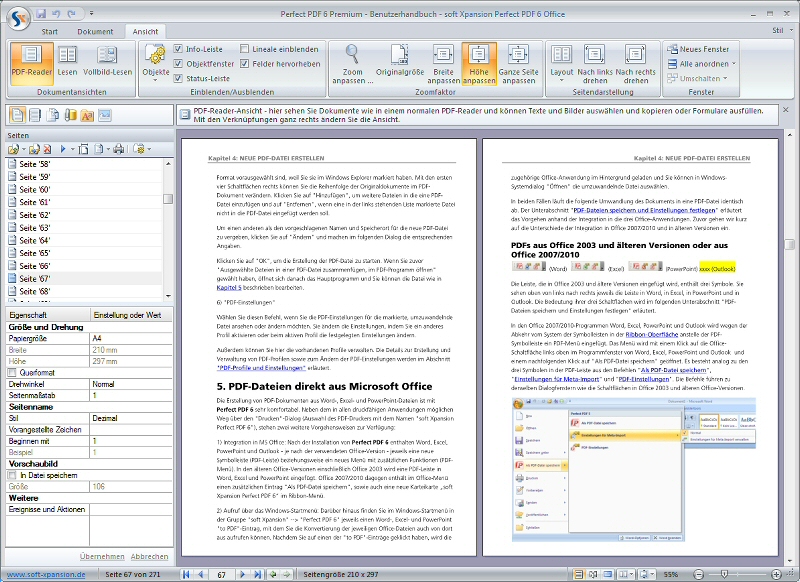Delete page with red X icon
This screenshot has height=582, width=800.
(47, 149)
